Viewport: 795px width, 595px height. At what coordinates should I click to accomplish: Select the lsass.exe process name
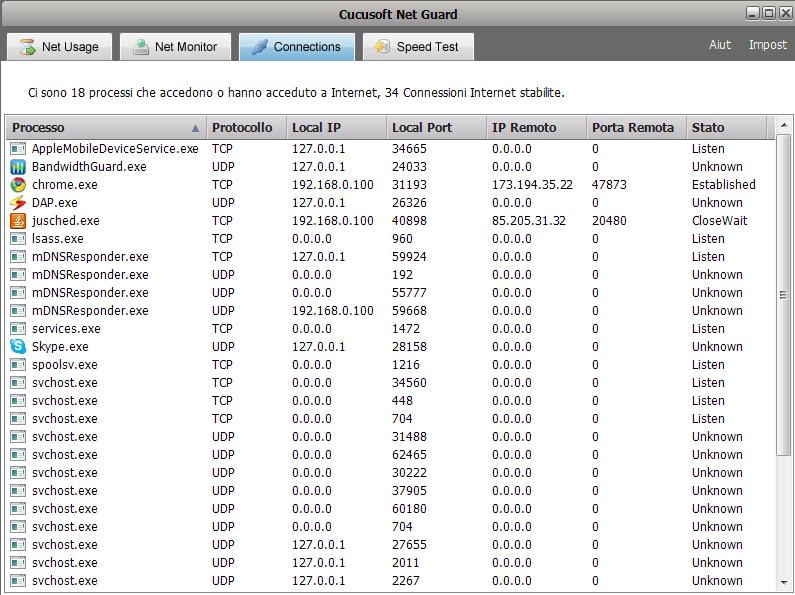coord(57,239)
